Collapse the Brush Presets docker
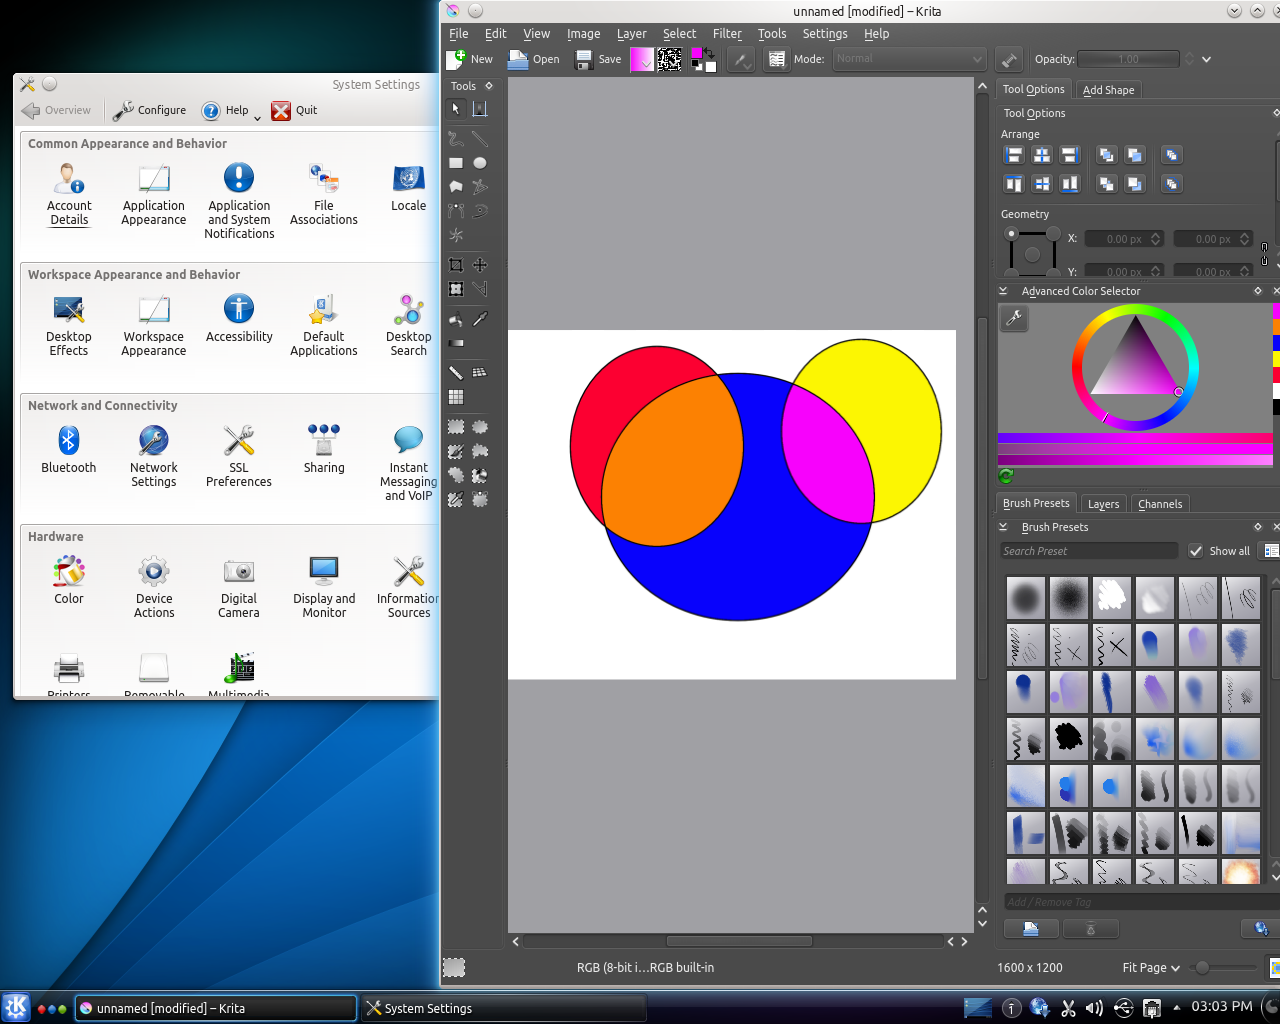 point(1003,527)
